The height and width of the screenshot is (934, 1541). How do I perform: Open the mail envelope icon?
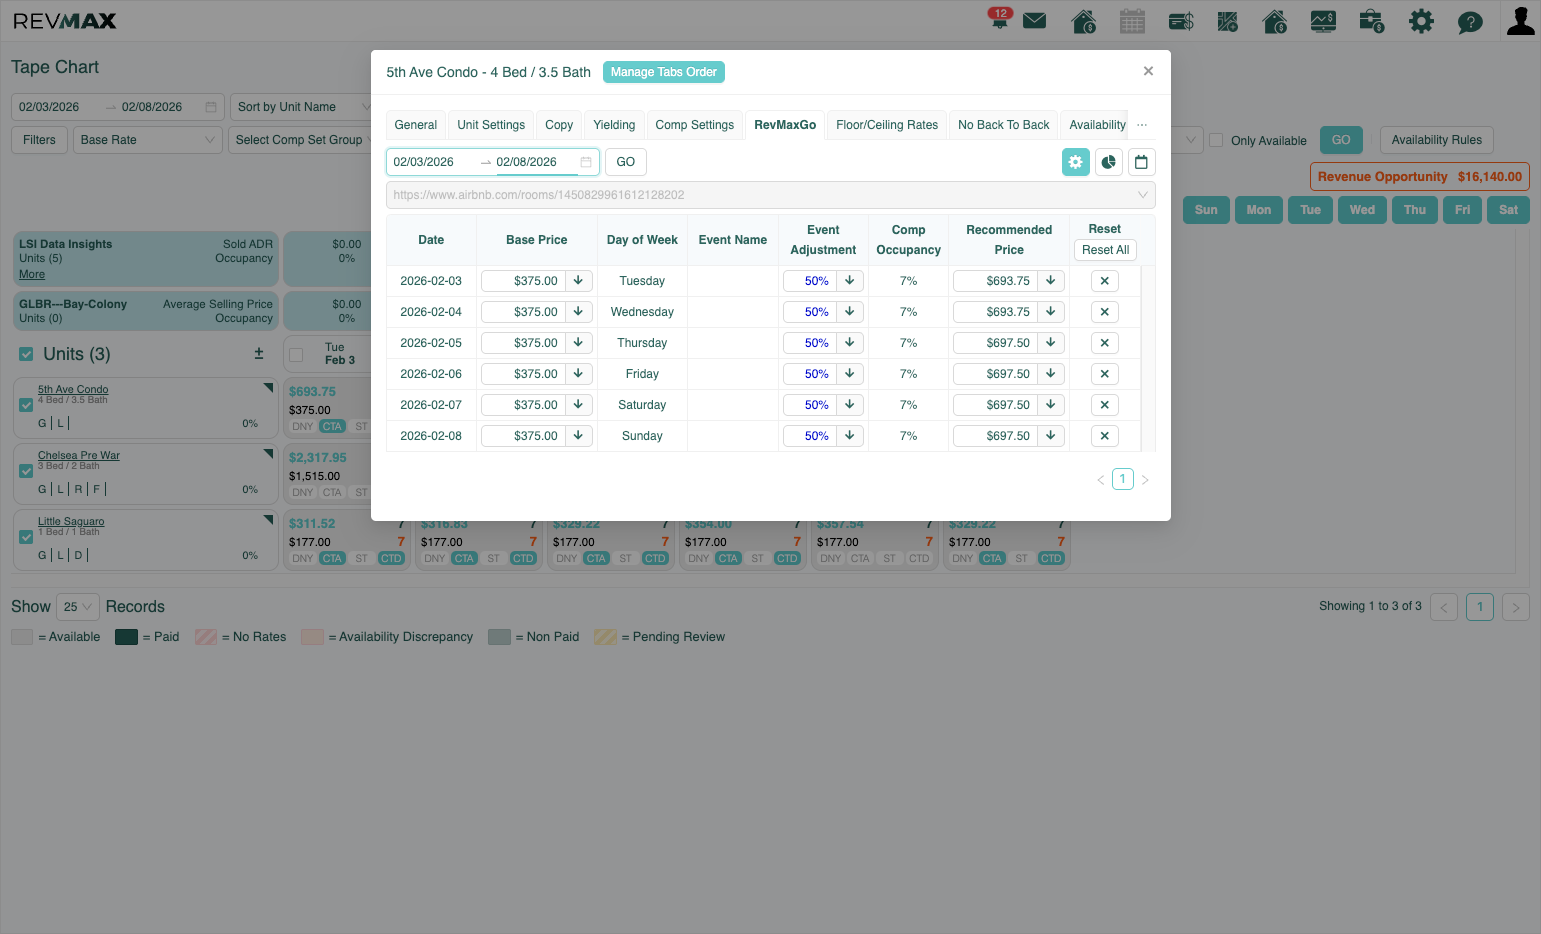coord(1035,21)
